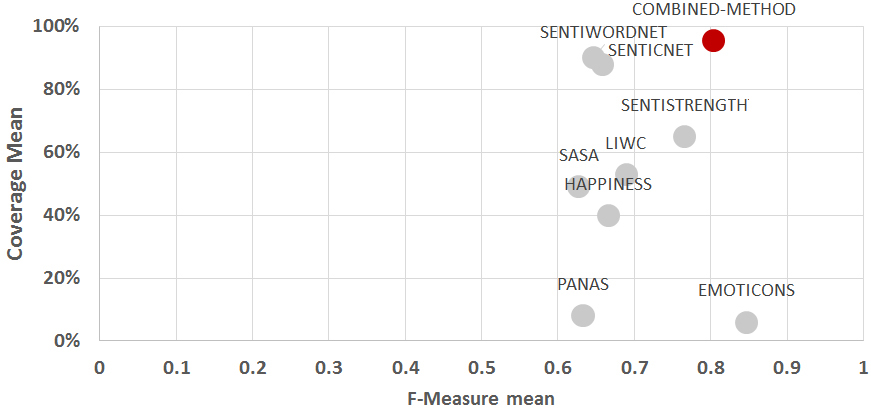
Task: Select the COMBINED-METHOD text label
Action: pos(714,10)
